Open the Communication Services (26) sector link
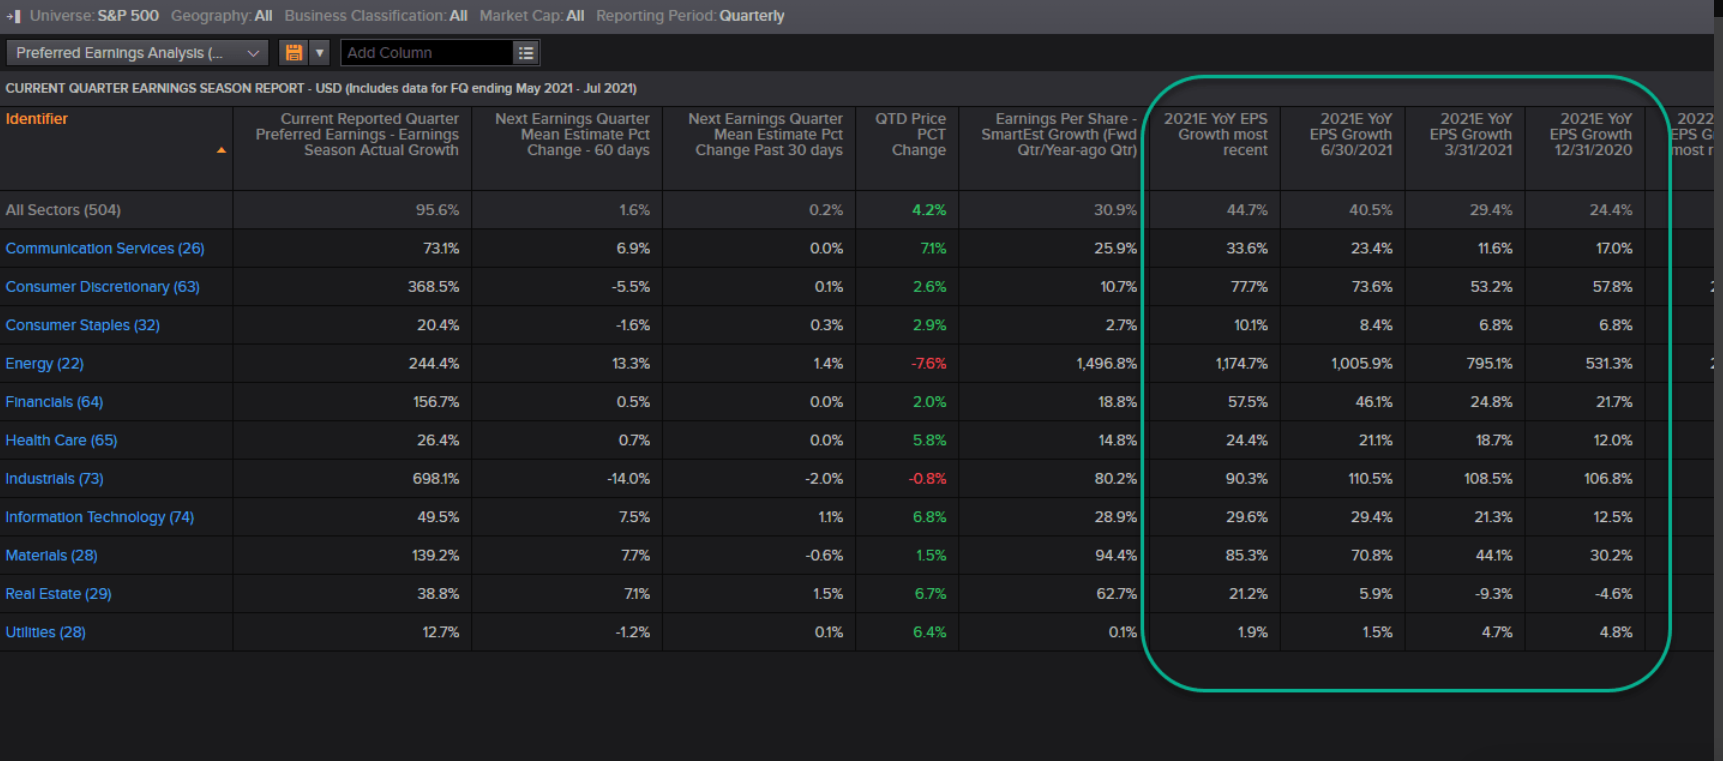1723x761 pixels. click(x=104, y=248)
